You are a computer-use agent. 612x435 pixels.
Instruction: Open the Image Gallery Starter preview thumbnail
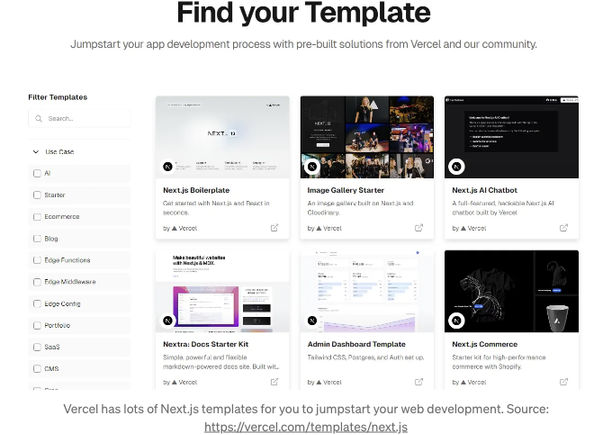[367, 137]
